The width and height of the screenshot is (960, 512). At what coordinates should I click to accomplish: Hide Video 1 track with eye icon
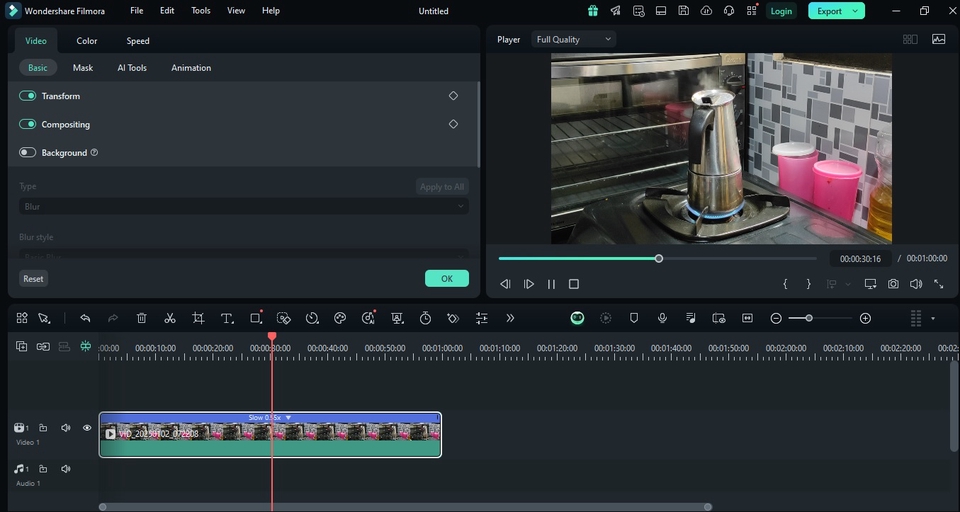(x=87, y=428)
